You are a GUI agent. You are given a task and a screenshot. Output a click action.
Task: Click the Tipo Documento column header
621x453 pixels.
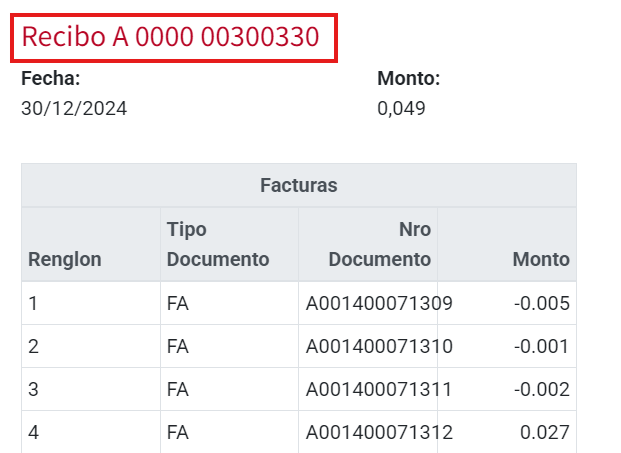pos(218,245)
